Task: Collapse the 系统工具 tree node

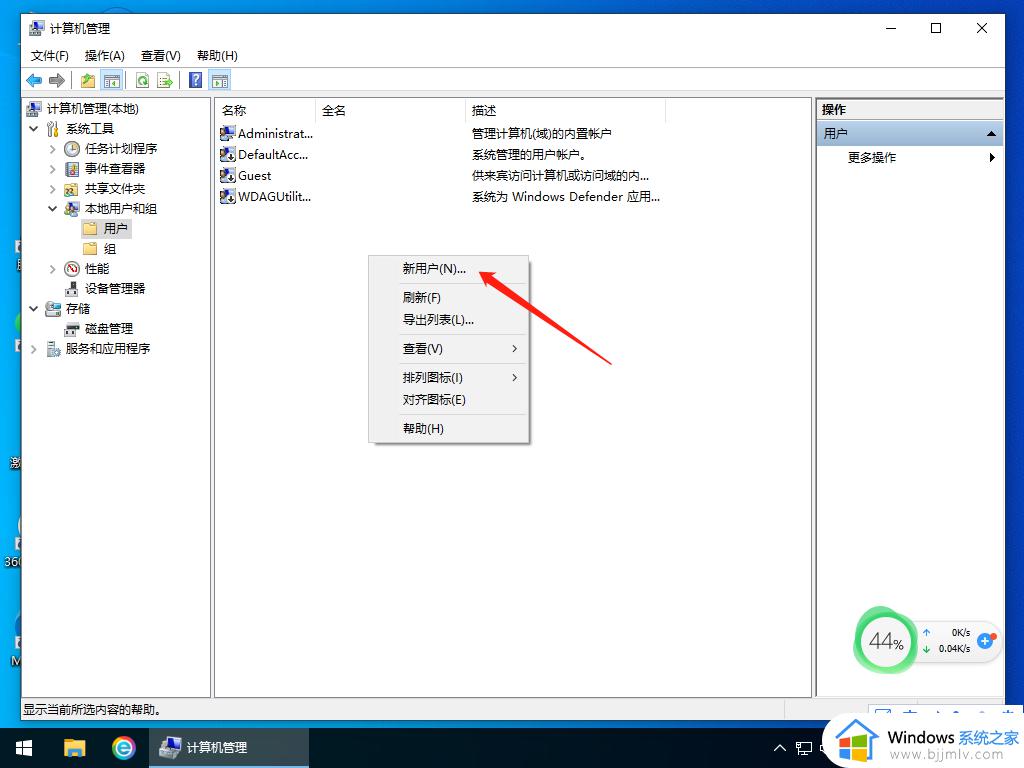Action: (x=34, y=129)
